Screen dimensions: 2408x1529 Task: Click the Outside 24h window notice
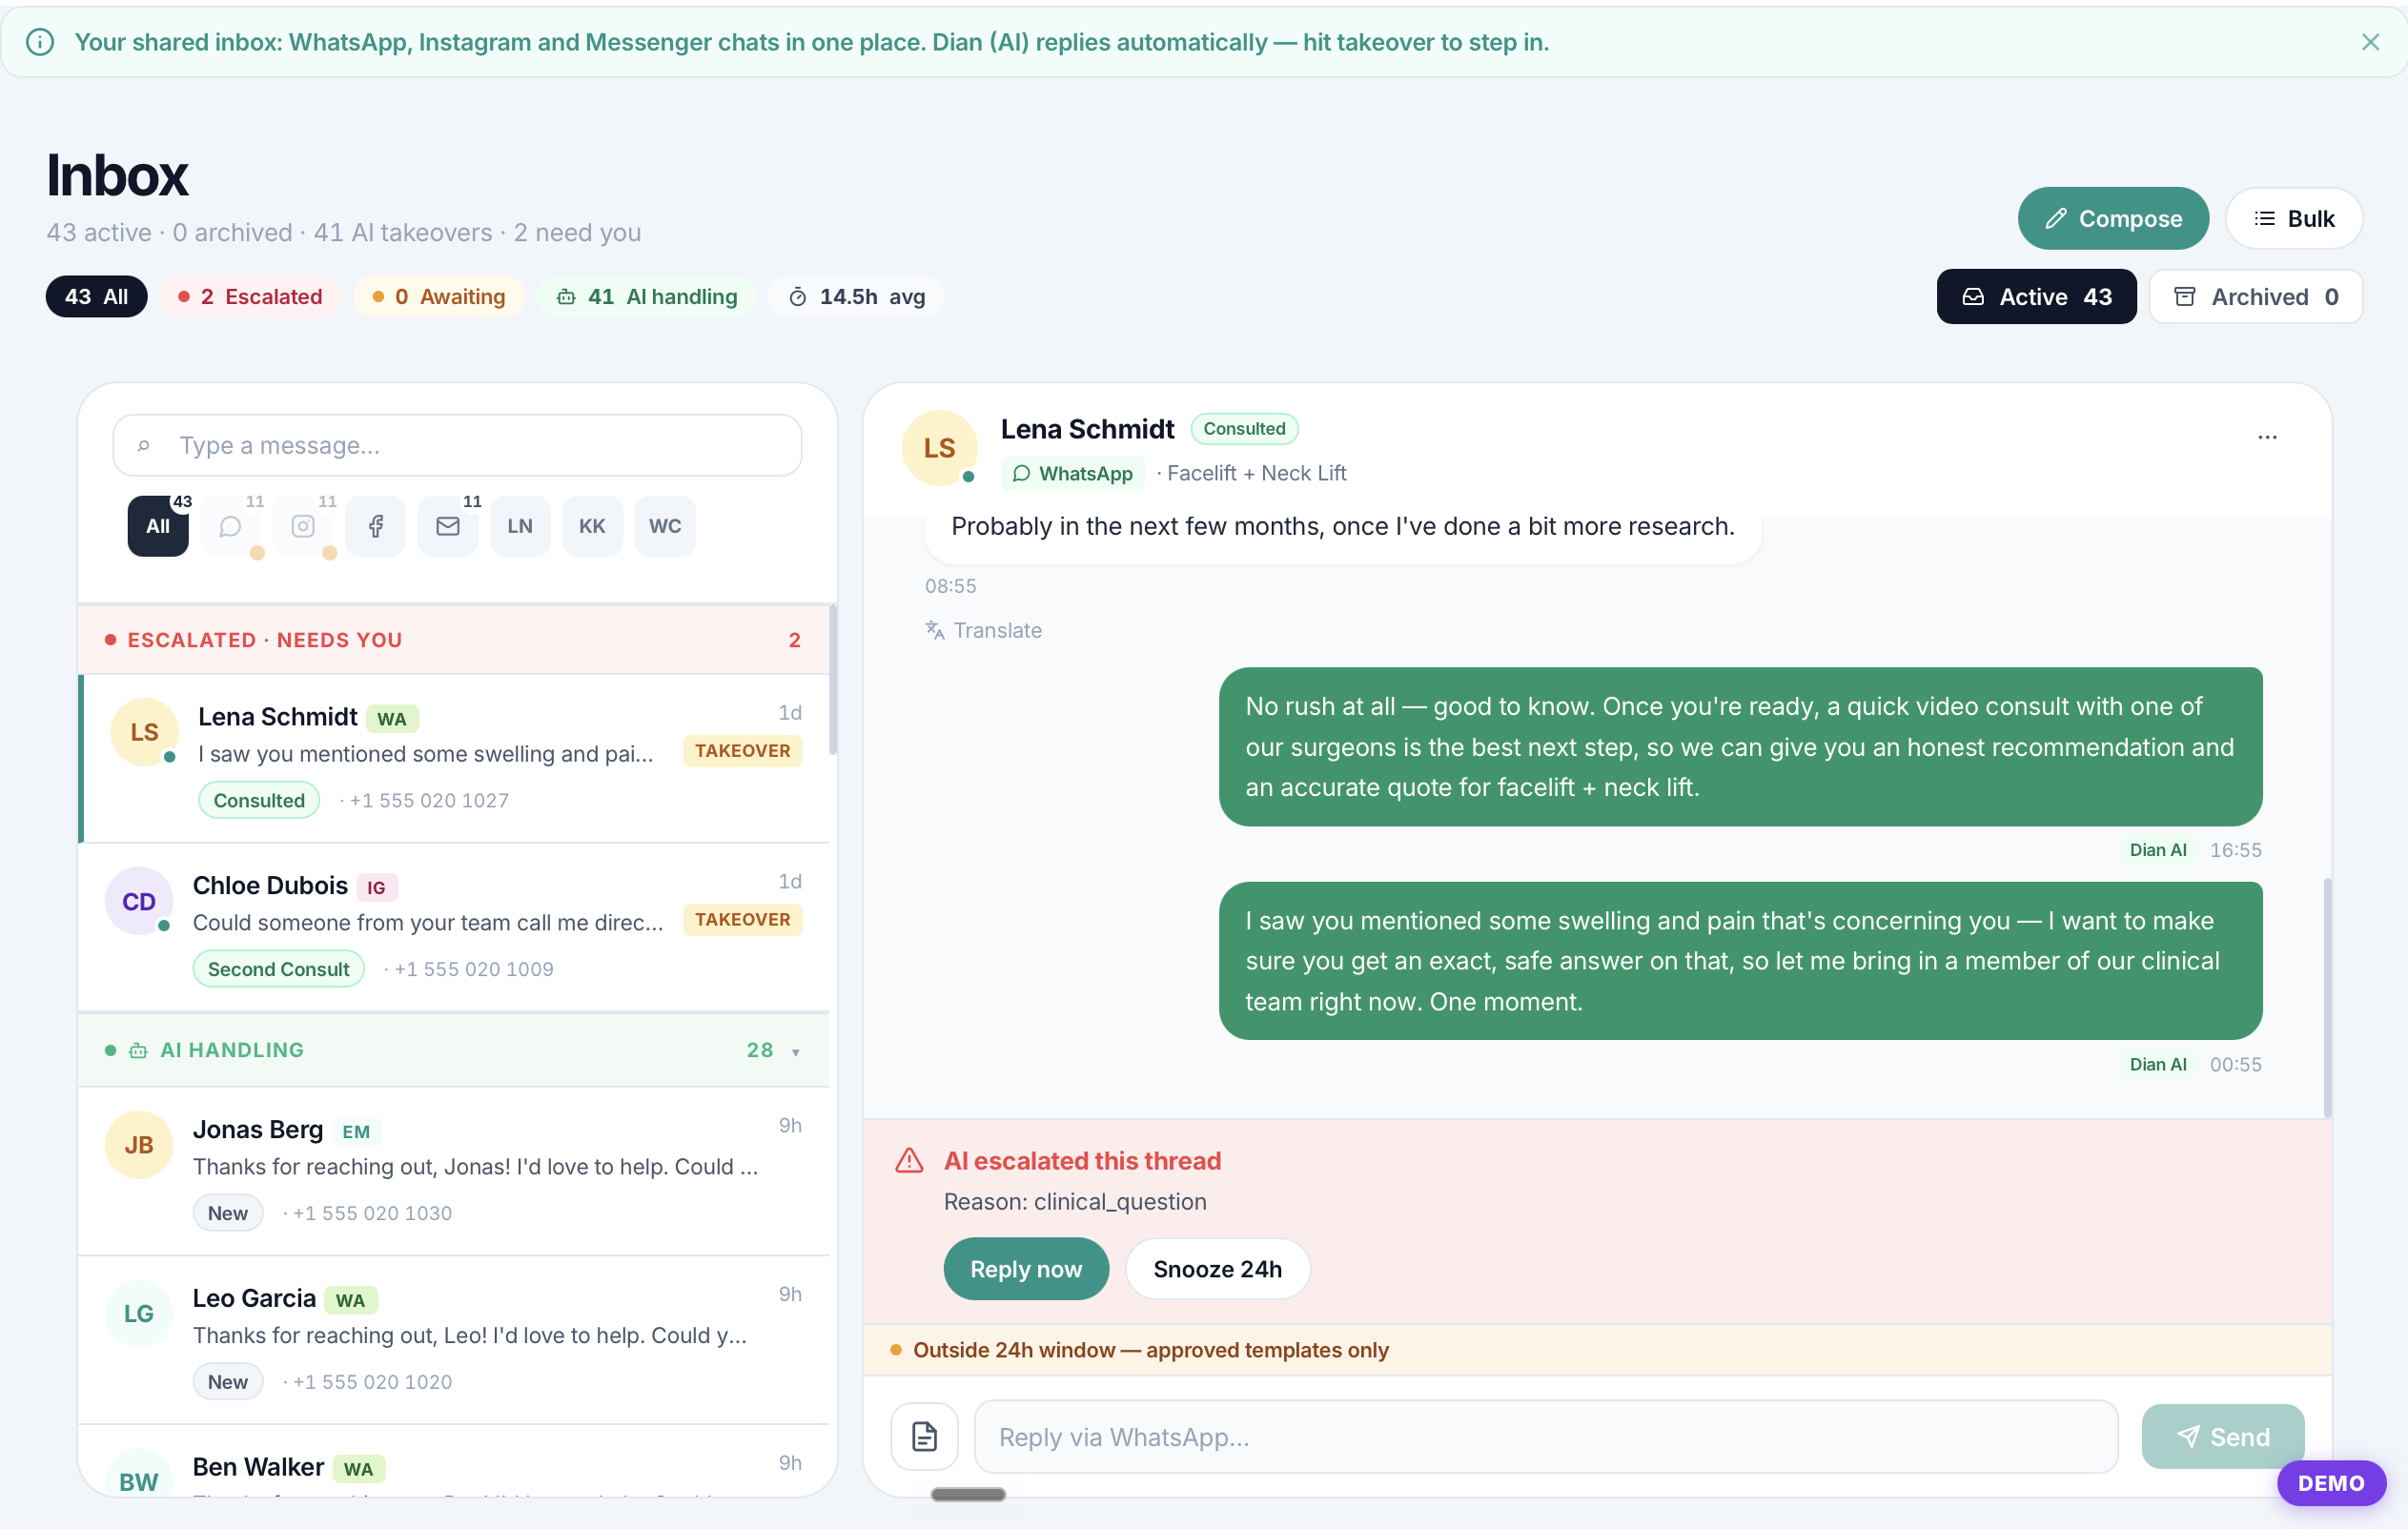pos(1597,1350)
